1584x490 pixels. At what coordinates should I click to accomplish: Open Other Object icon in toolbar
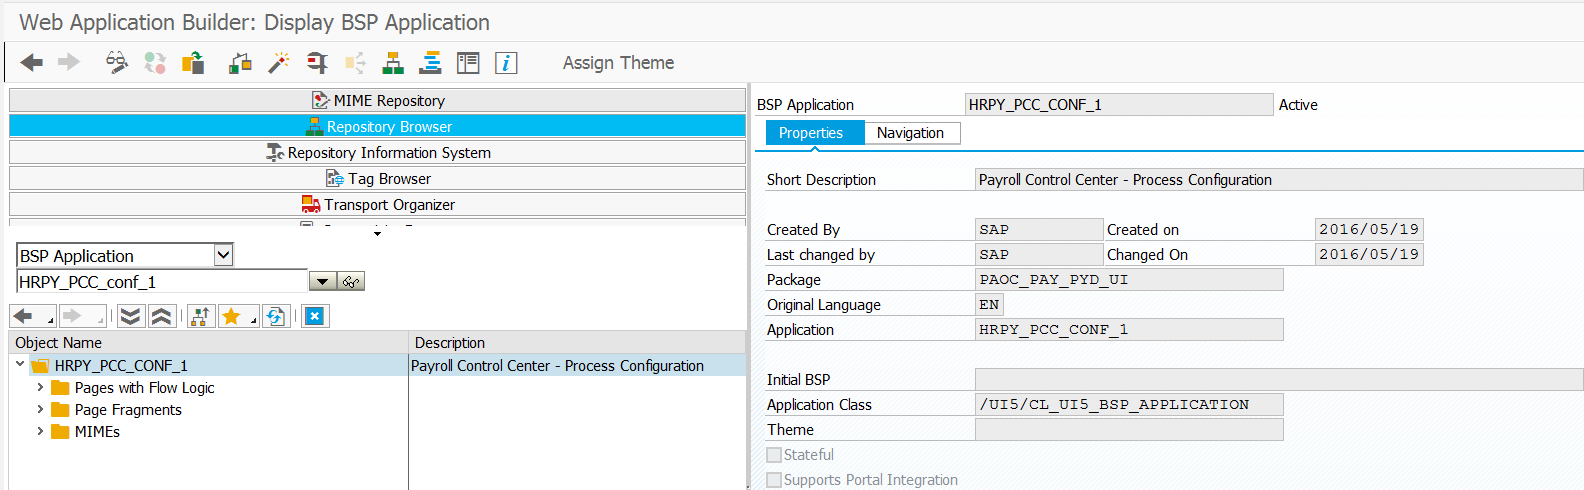tap(193, 63)
